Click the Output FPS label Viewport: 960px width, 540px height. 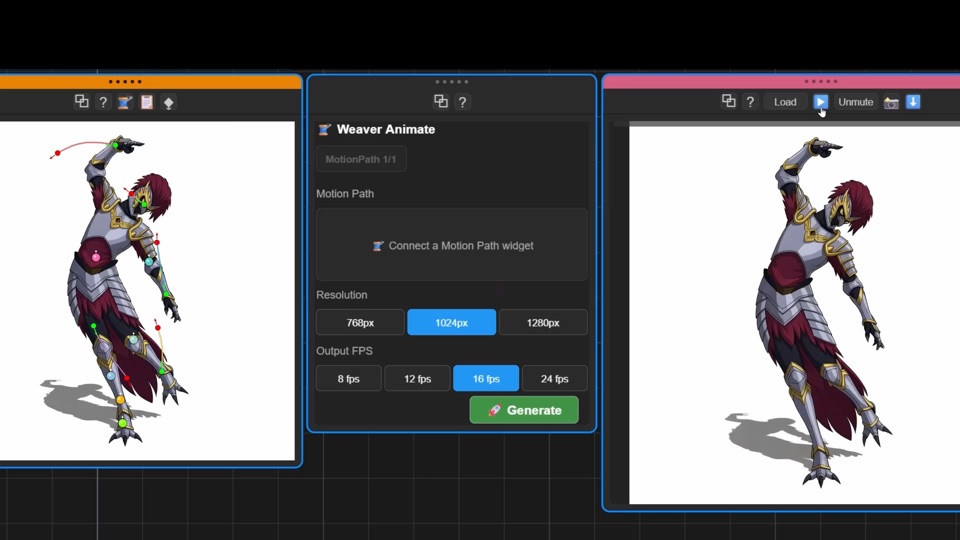[344, 351]
